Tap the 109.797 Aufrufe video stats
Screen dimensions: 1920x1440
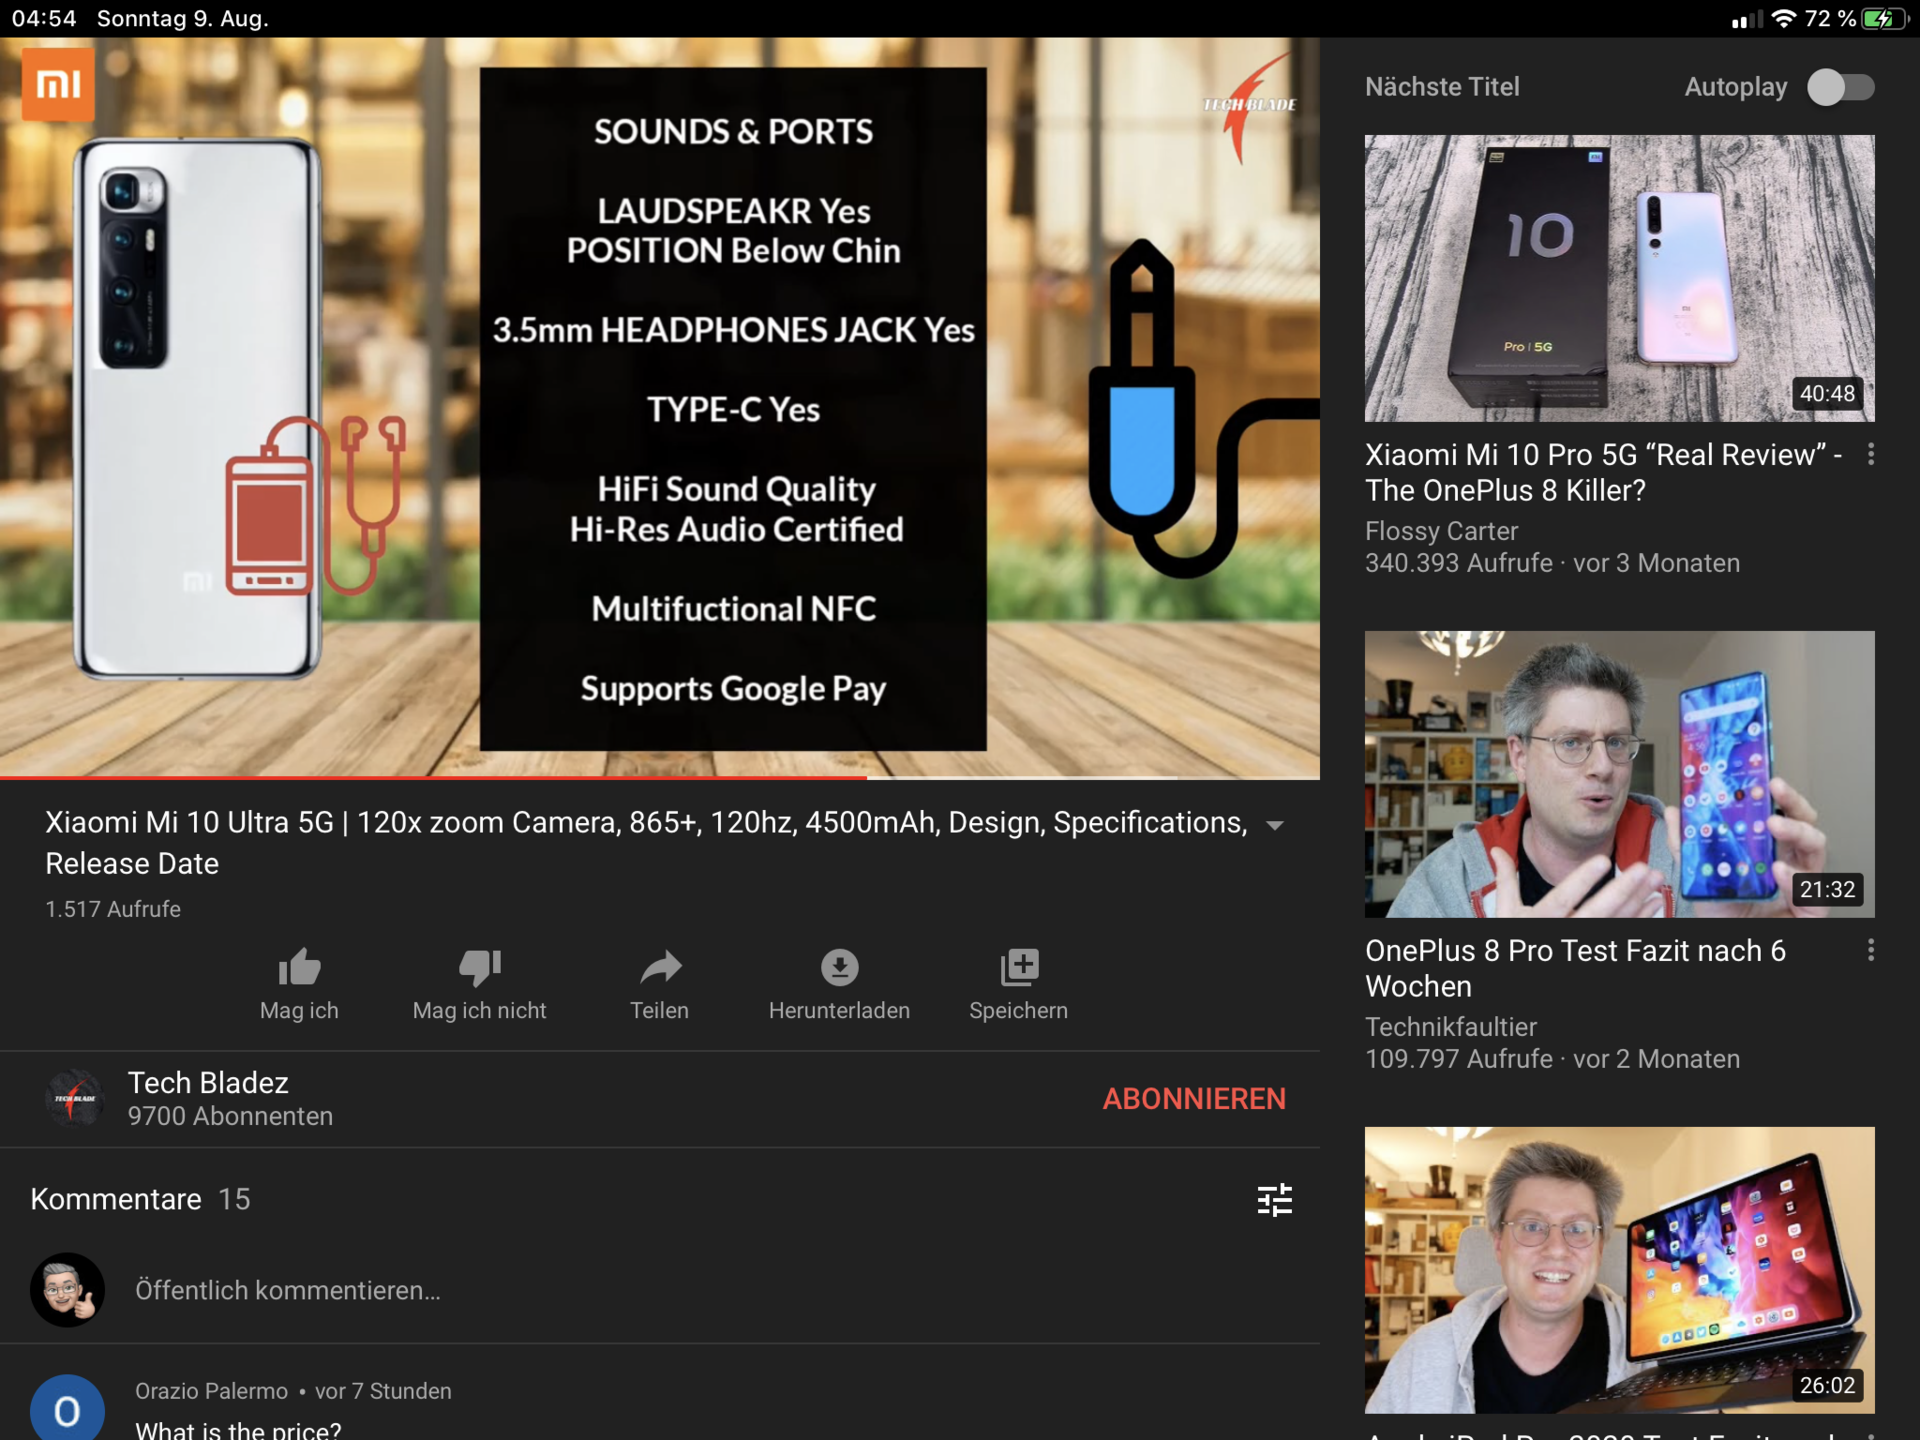tap(1552, 1059)
